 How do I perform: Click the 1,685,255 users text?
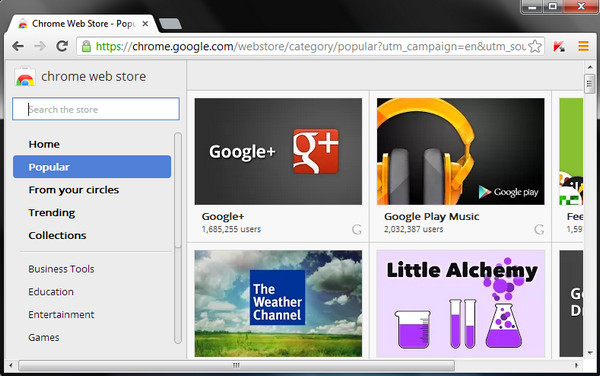pyautogui.click(x=231, y=229)
